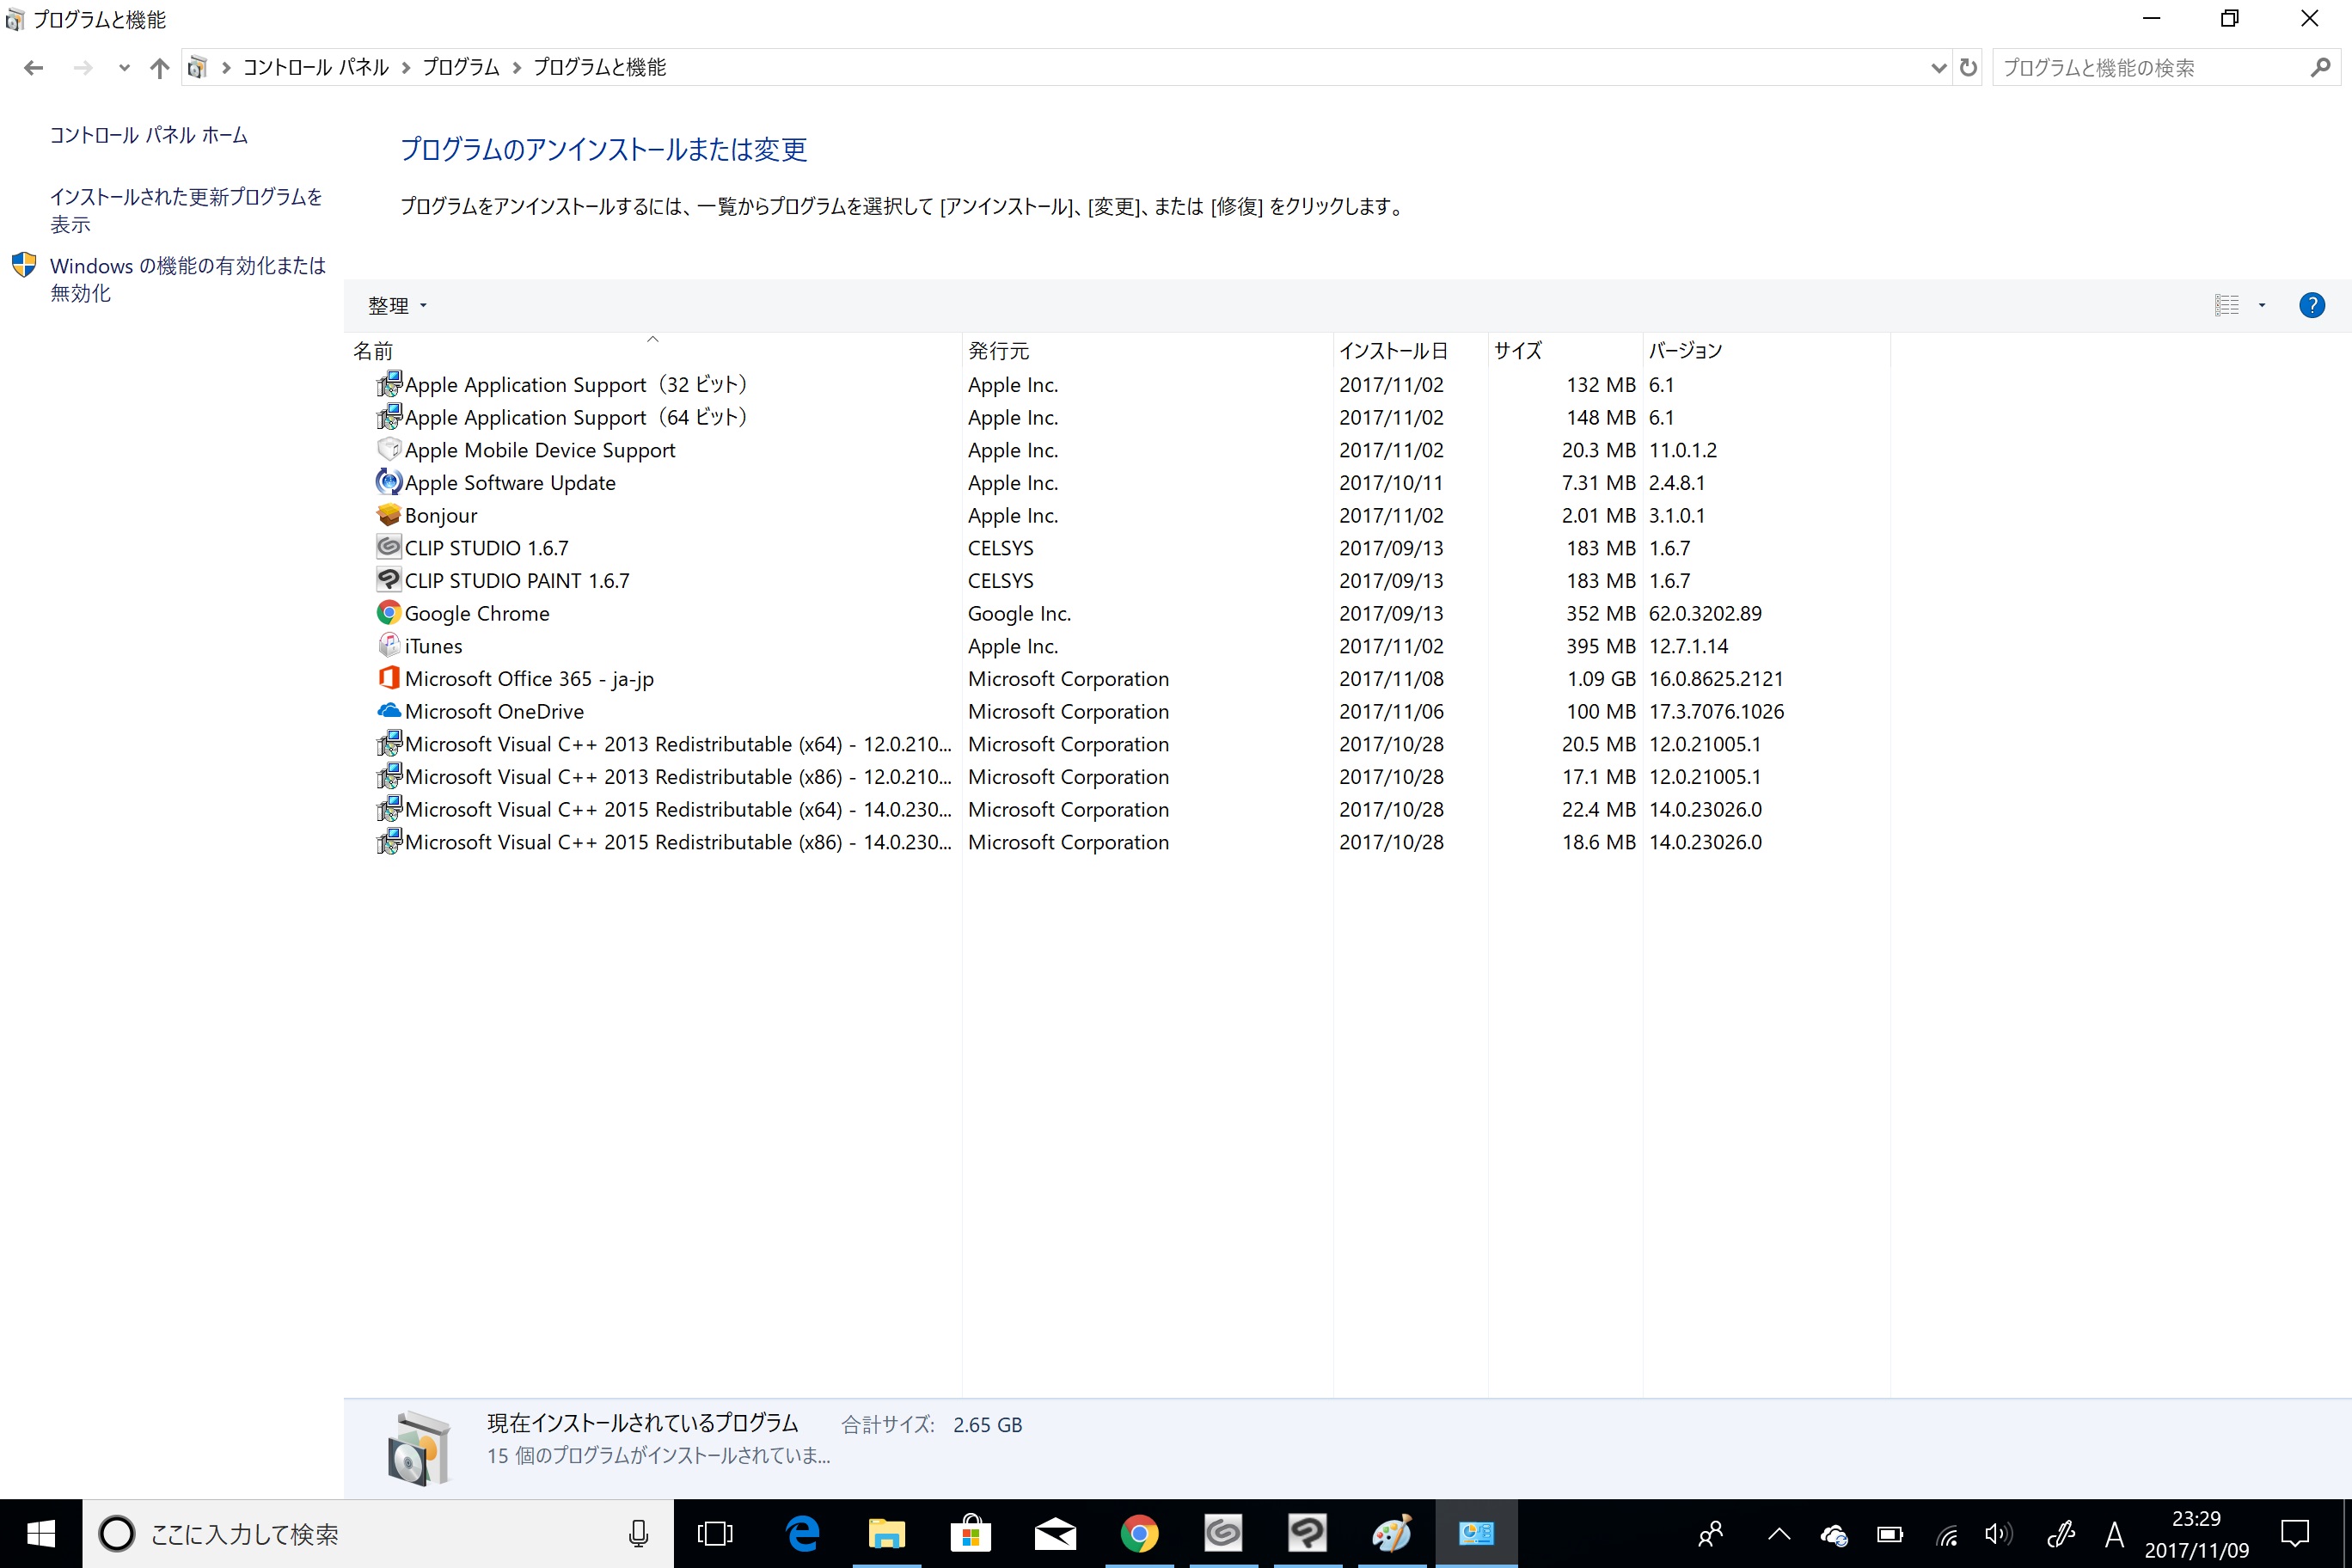
Task: Sort by 発行元 column header
Action: [x=1148, y=350]
